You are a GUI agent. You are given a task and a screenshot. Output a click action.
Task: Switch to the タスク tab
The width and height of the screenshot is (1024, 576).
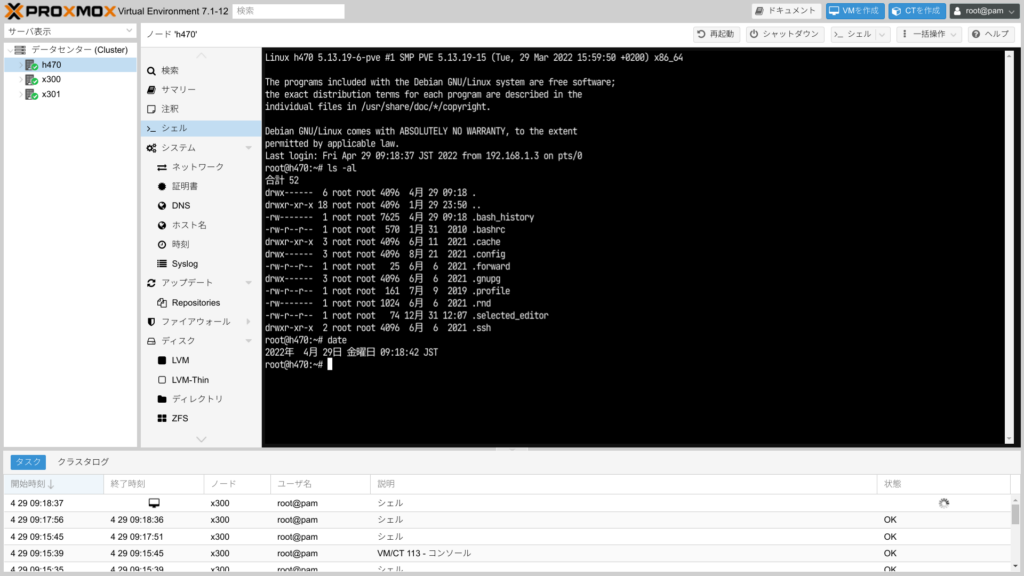(28, 462)
